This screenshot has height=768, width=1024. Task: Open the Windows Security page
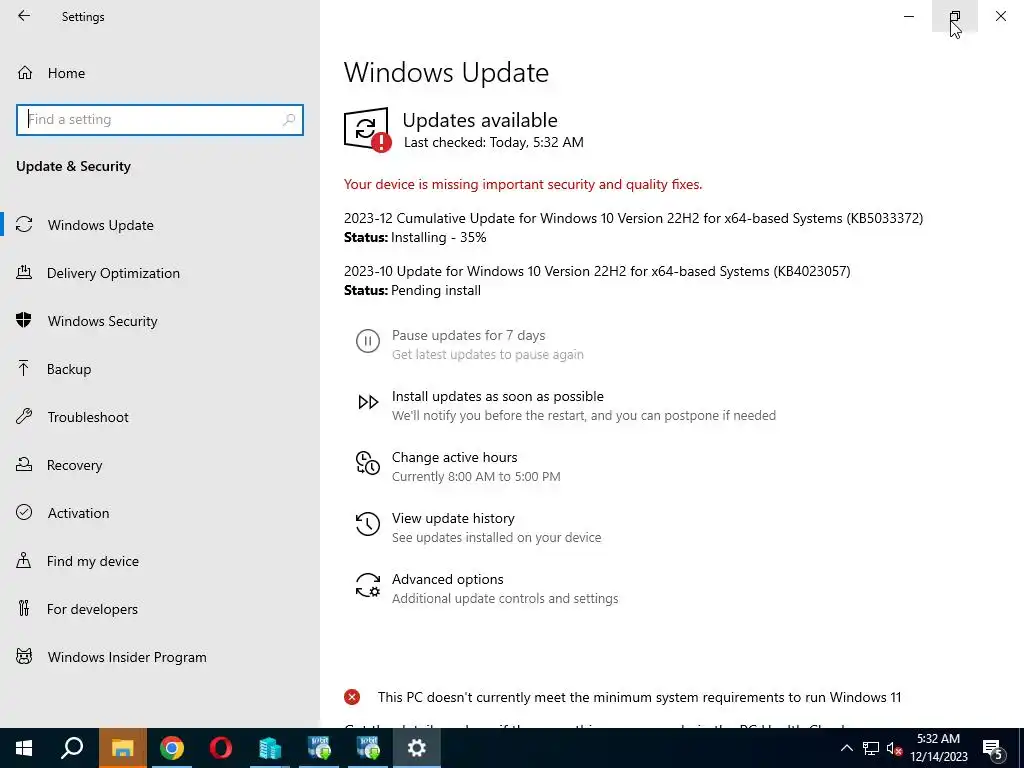tap(103, 321)
